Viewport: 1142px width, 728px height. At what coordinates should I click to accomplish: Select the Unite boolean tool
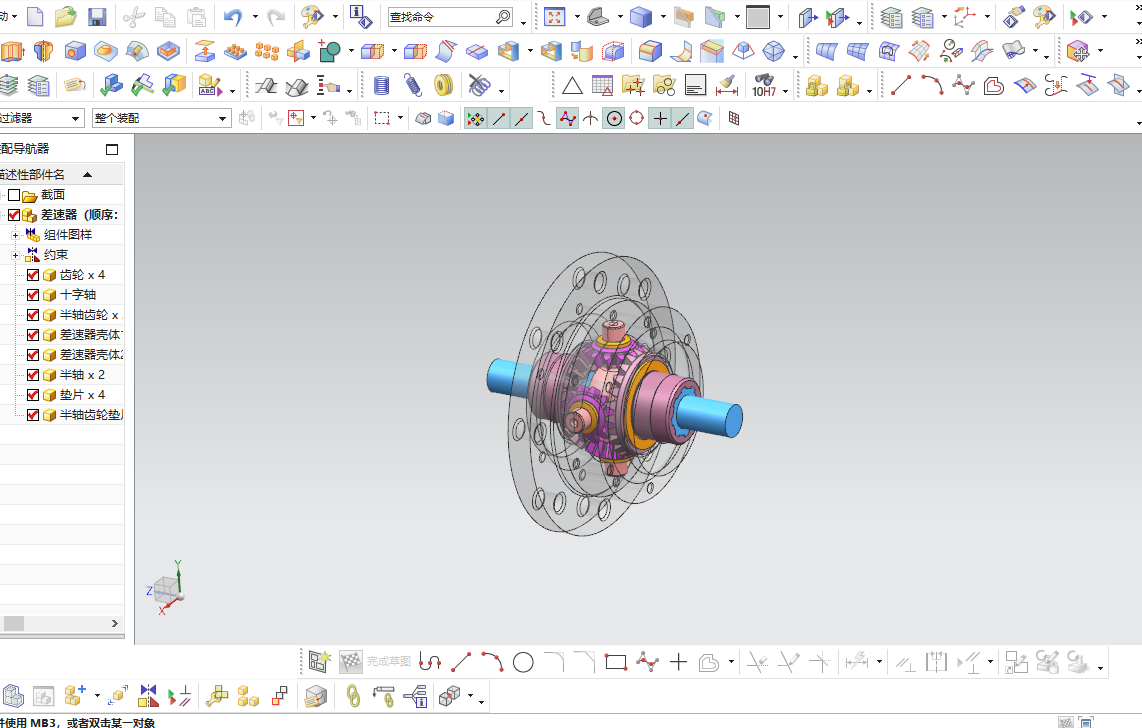point(330,51)
